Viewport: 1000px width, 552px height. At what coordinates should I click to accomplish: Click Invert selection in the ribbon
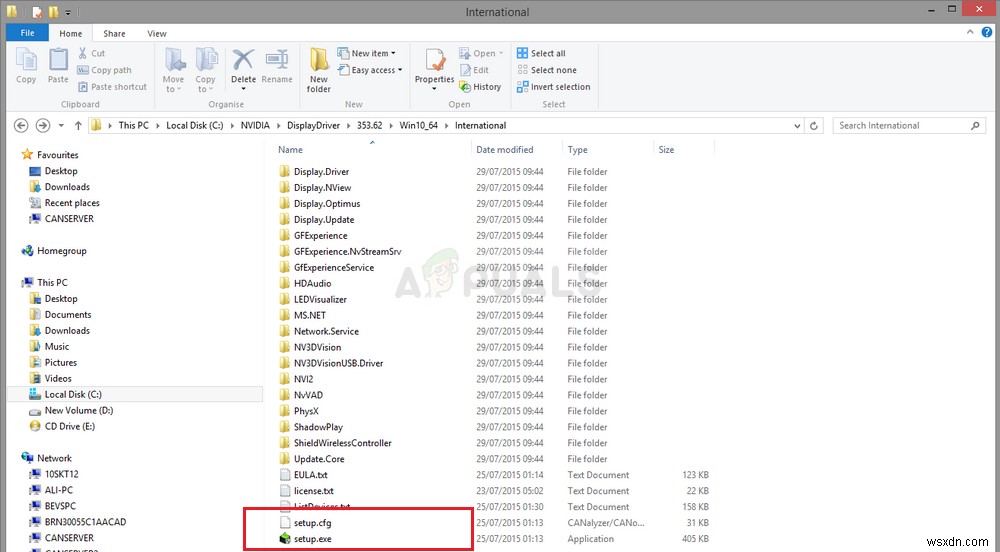coord(554,87)
